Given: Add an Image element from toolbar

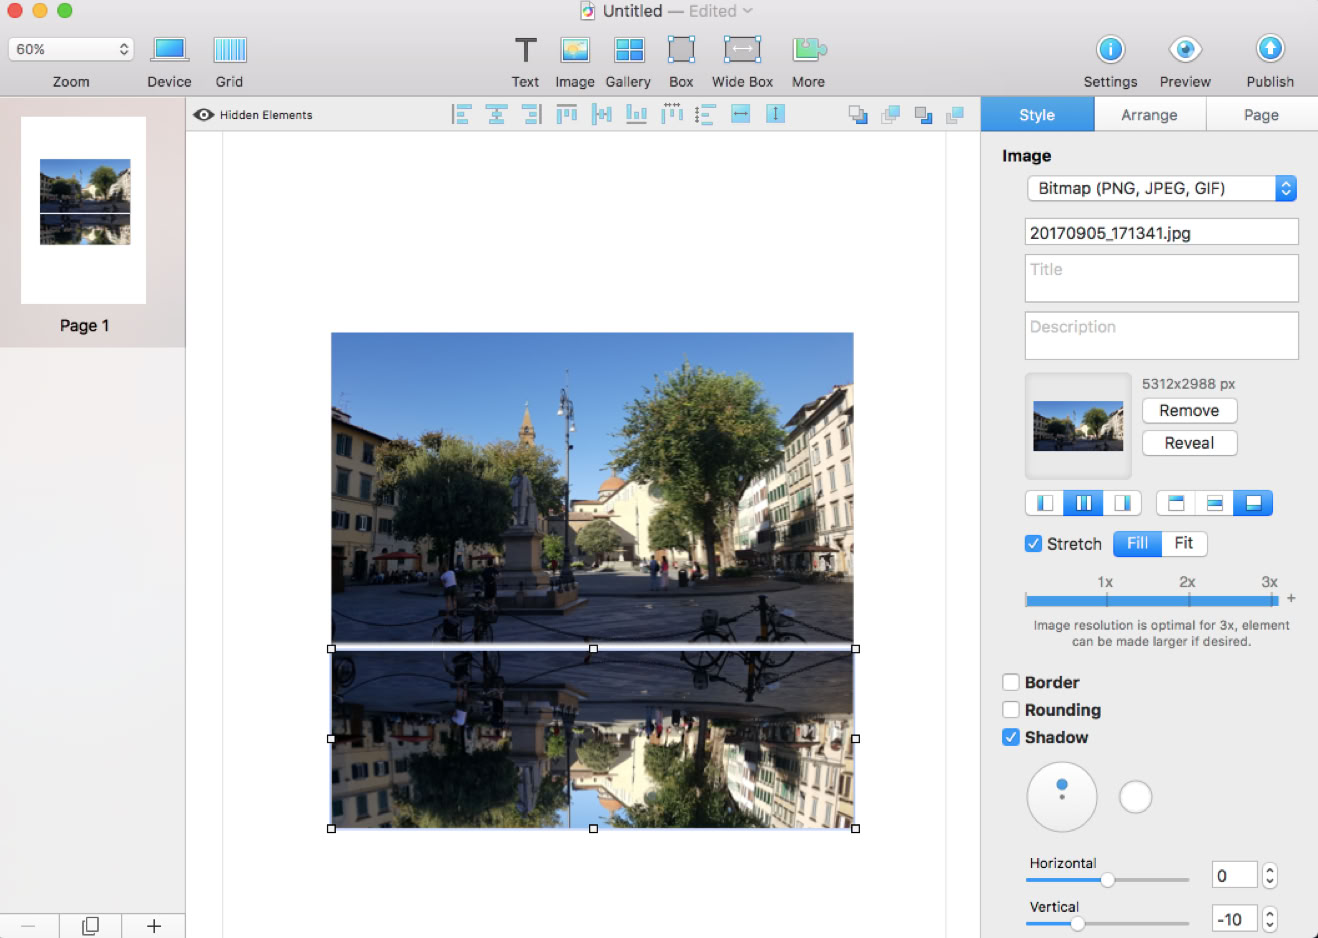Looking at the screenshot, I should (575, 50).
